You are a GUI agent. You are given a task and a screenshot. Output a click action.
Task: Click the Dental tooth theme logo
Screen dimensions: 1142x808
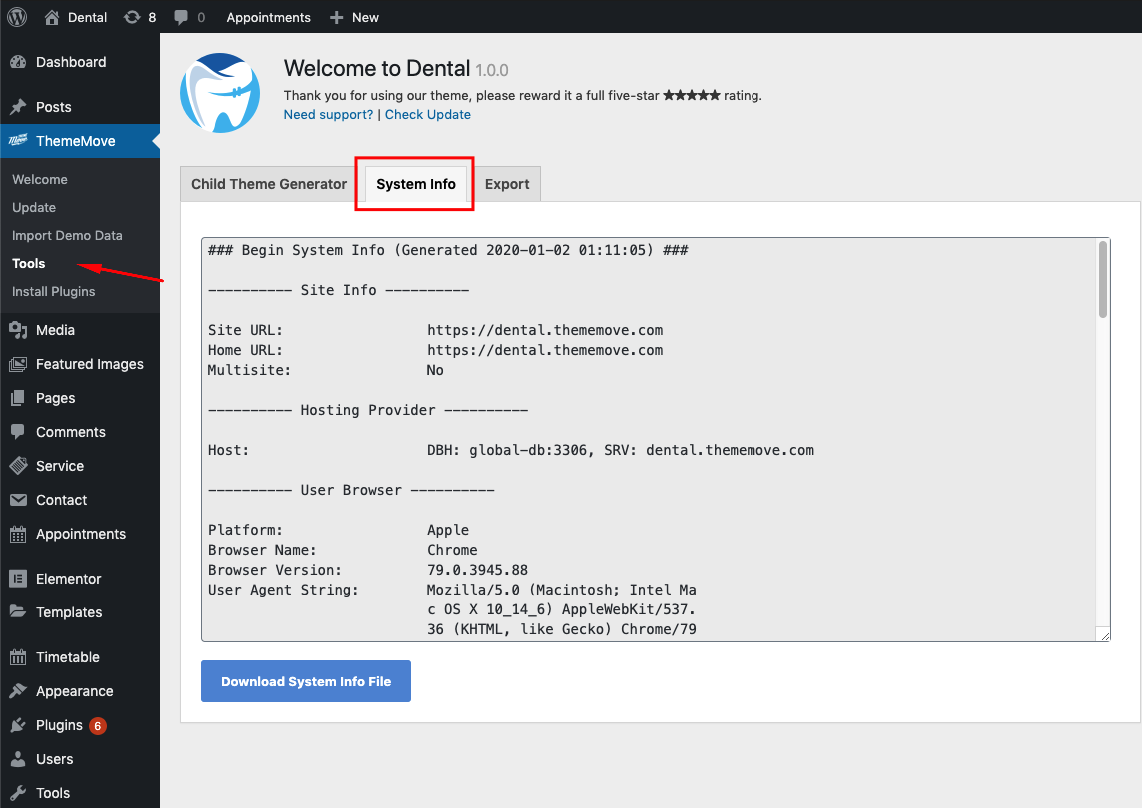click(x=220, y=93)
